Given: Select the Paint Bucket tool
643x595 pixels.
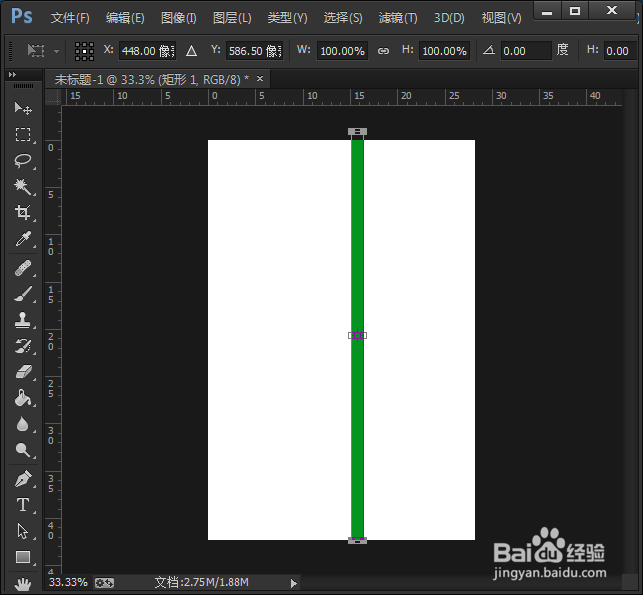Looking at the screenshot, I should click(23, 398).
